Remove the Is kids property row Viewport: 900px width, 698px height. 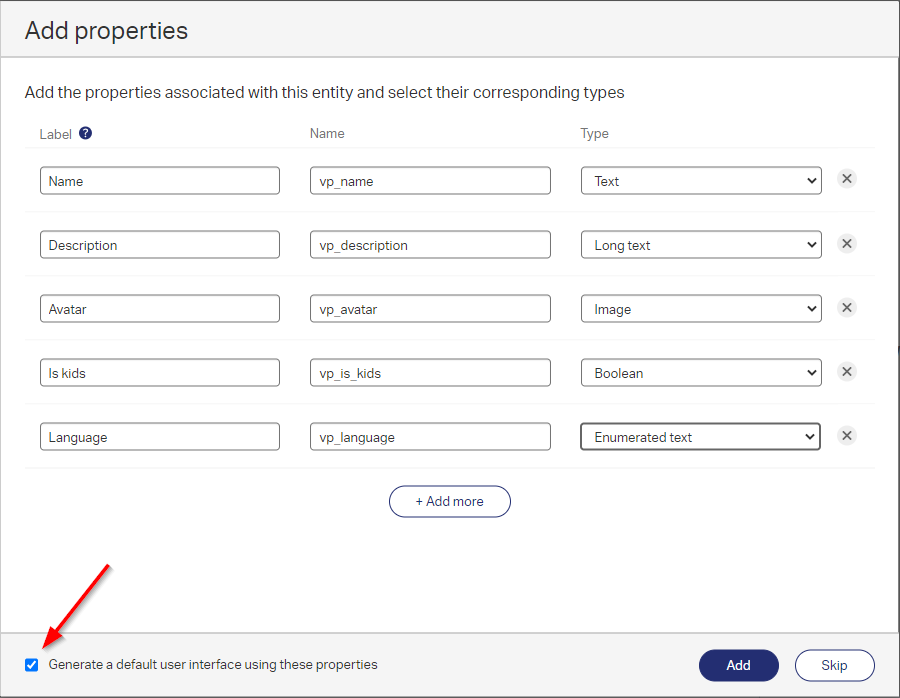click(847, 371)
